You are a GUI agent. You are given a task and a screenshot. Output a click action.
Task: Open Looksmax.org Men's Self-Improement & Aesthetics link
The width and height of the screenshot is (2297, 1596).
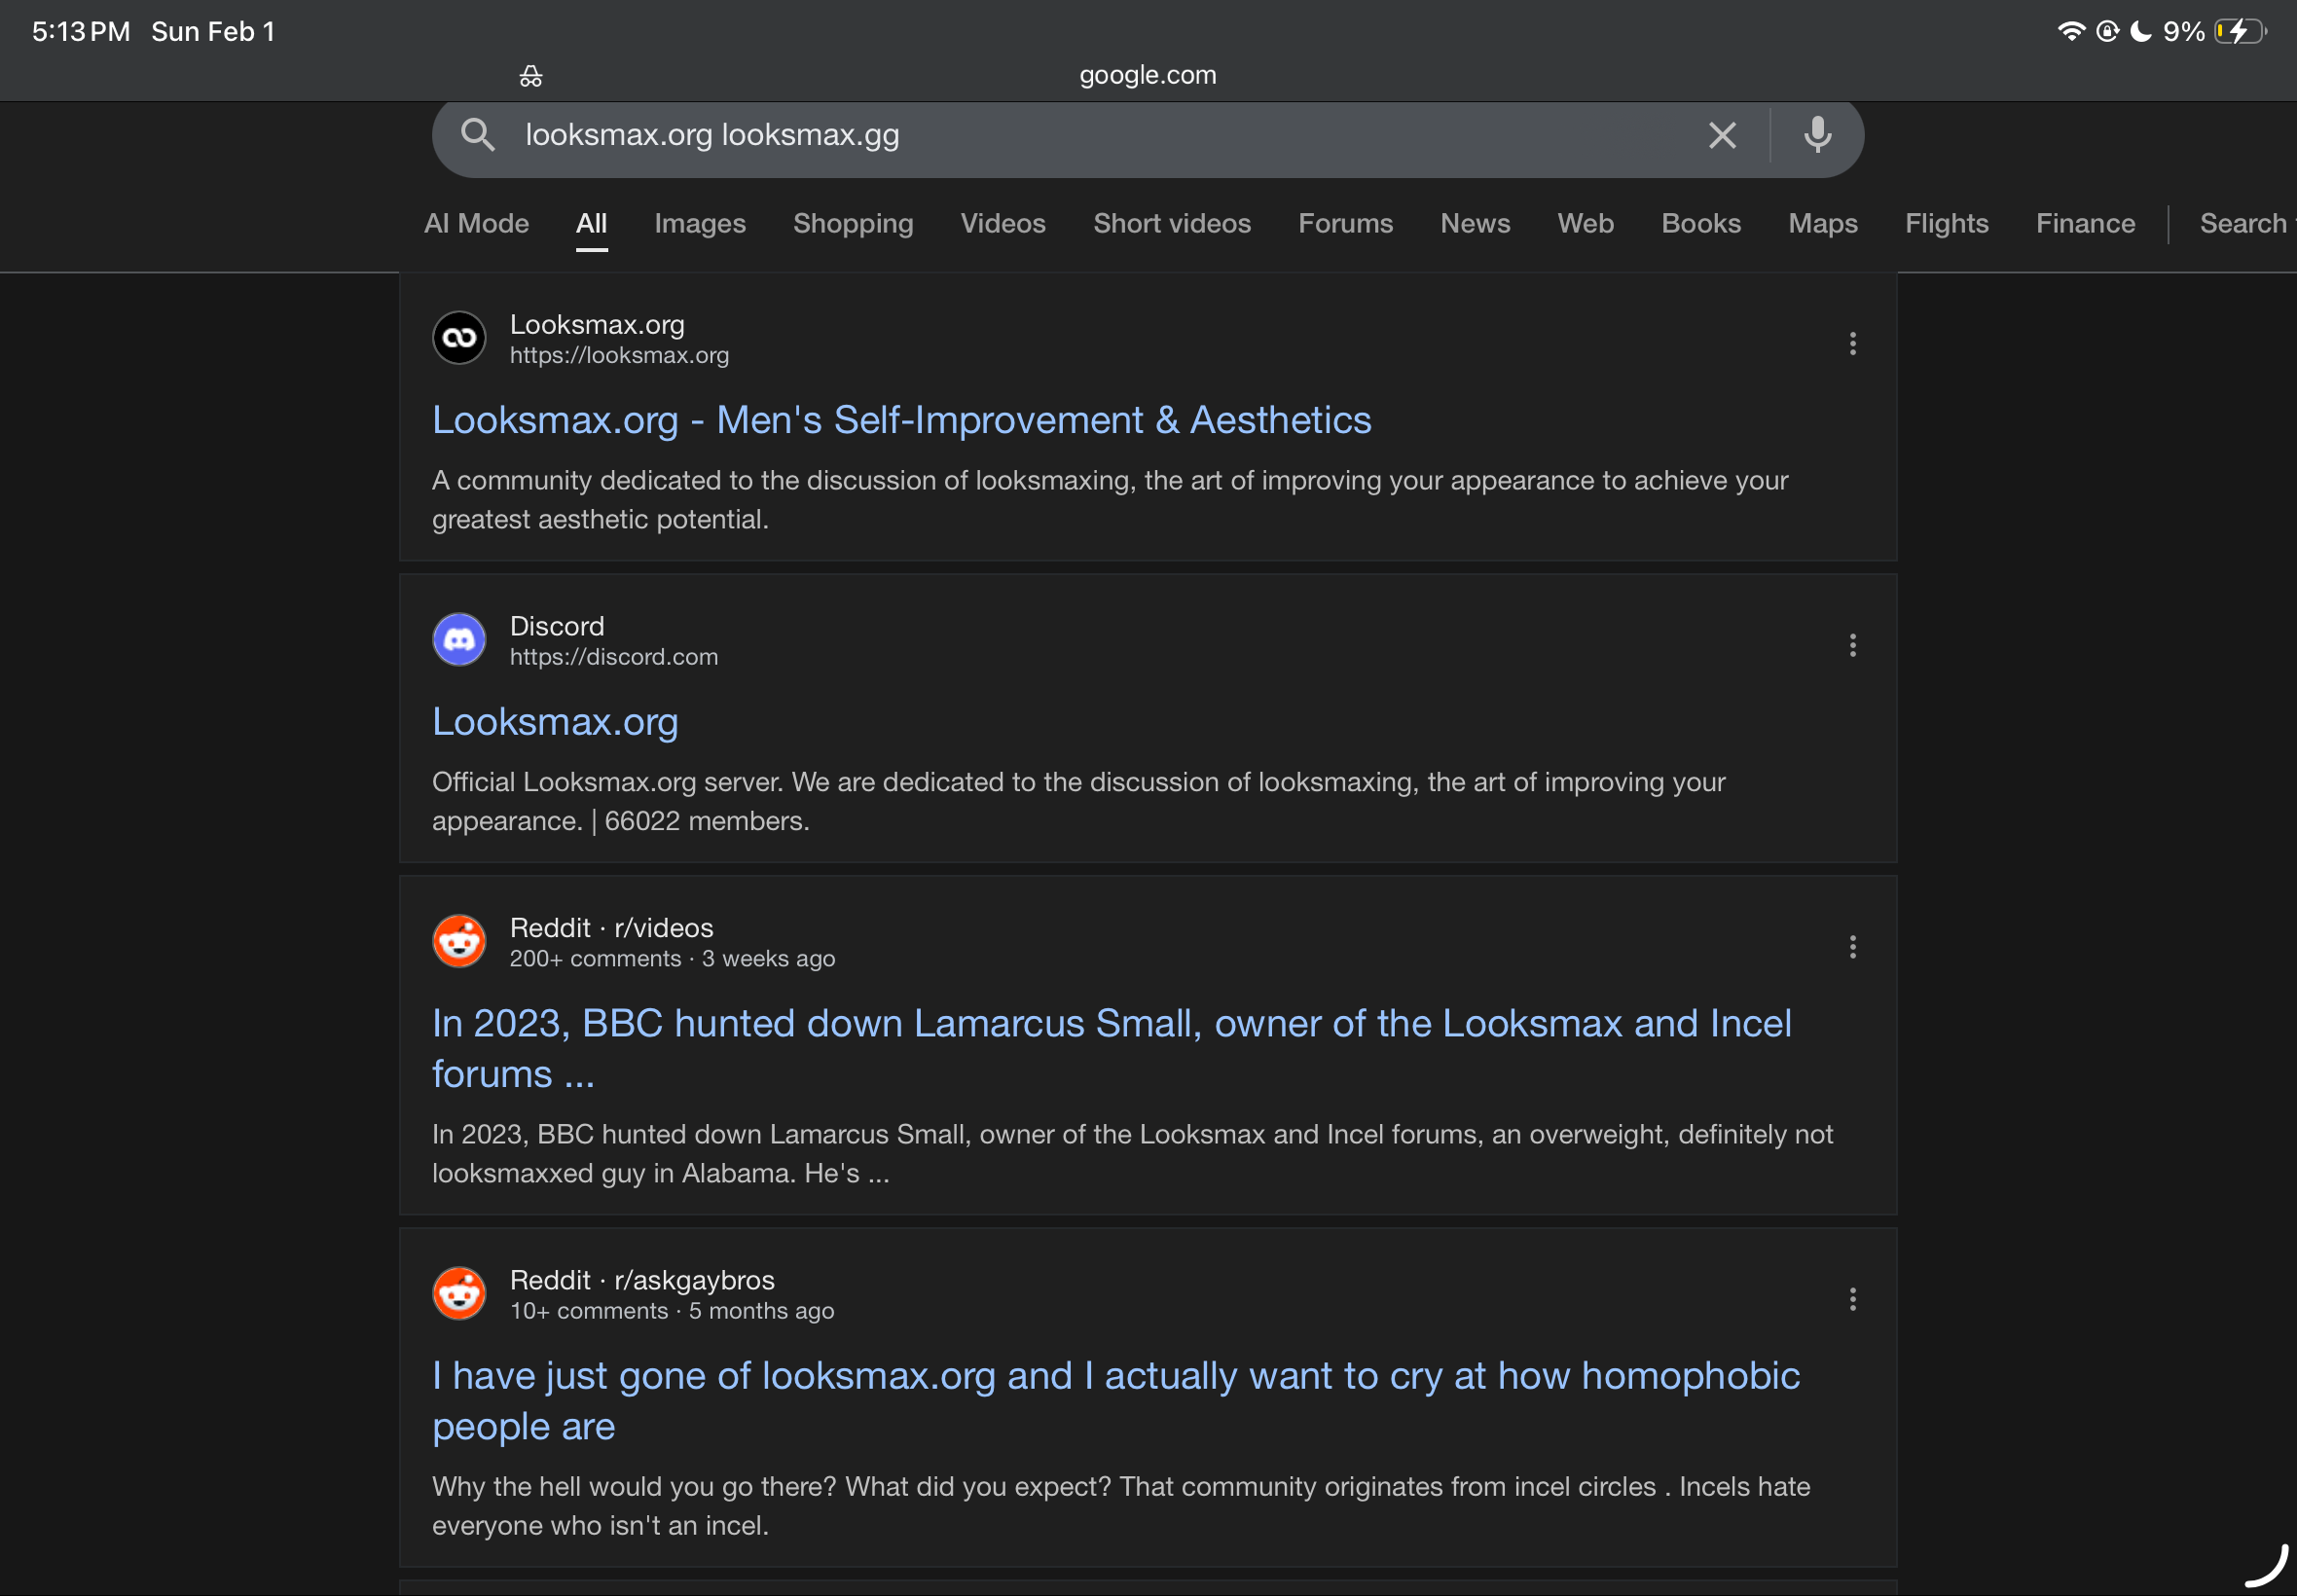coord(901,421)
